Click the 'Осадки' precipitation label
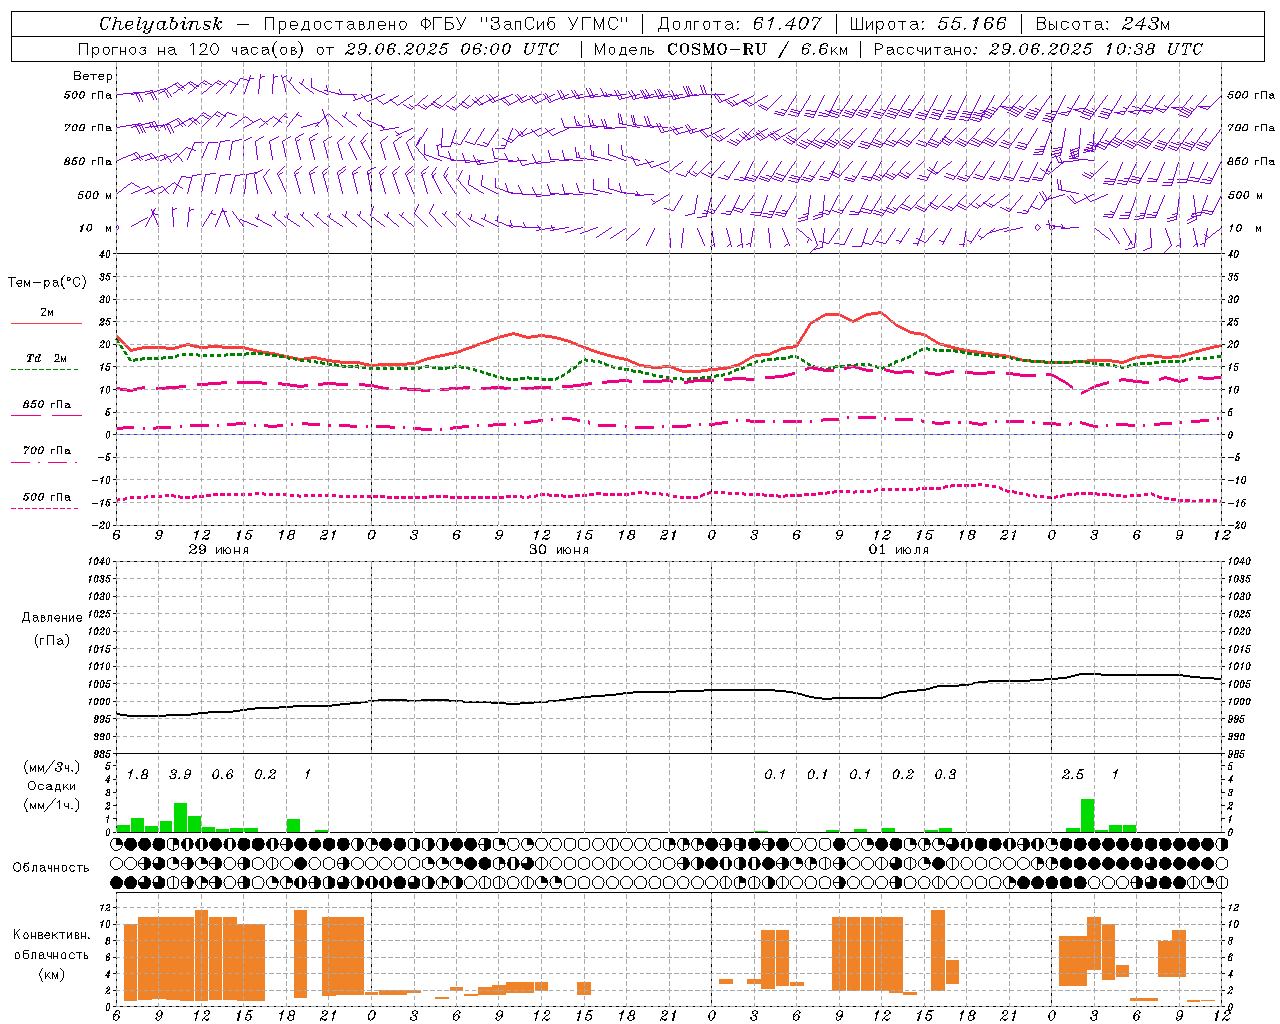The height and width of the screenshot is (1024, 1280). pyautogui.click(x=52, y=786)
